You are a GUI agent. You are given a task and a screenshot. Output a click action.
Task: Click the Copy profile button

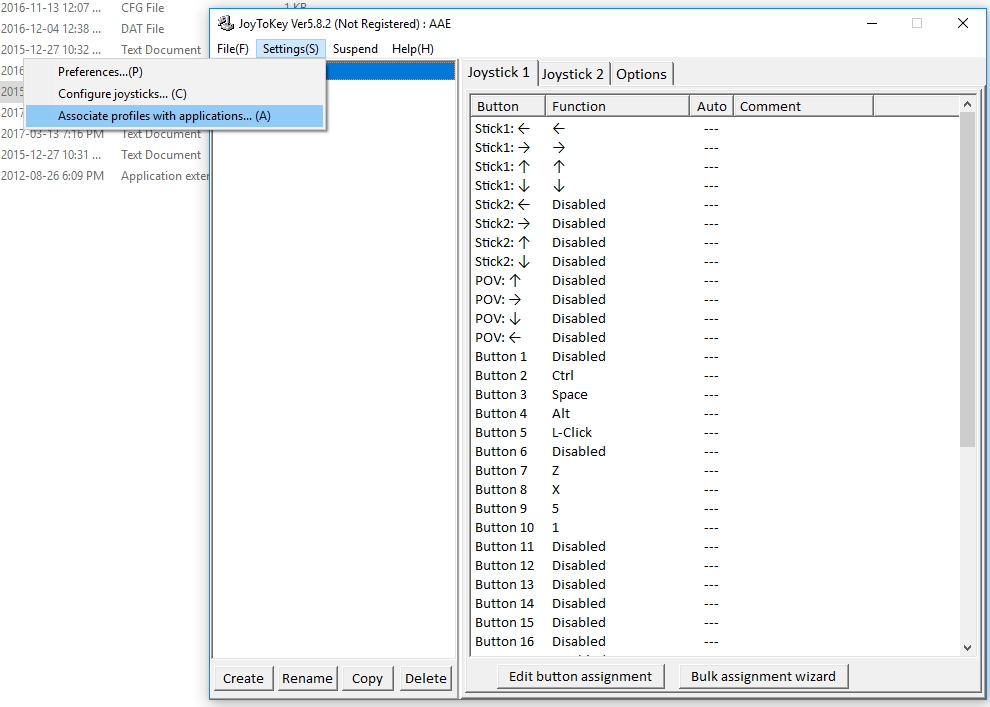(x=367, y=679)
